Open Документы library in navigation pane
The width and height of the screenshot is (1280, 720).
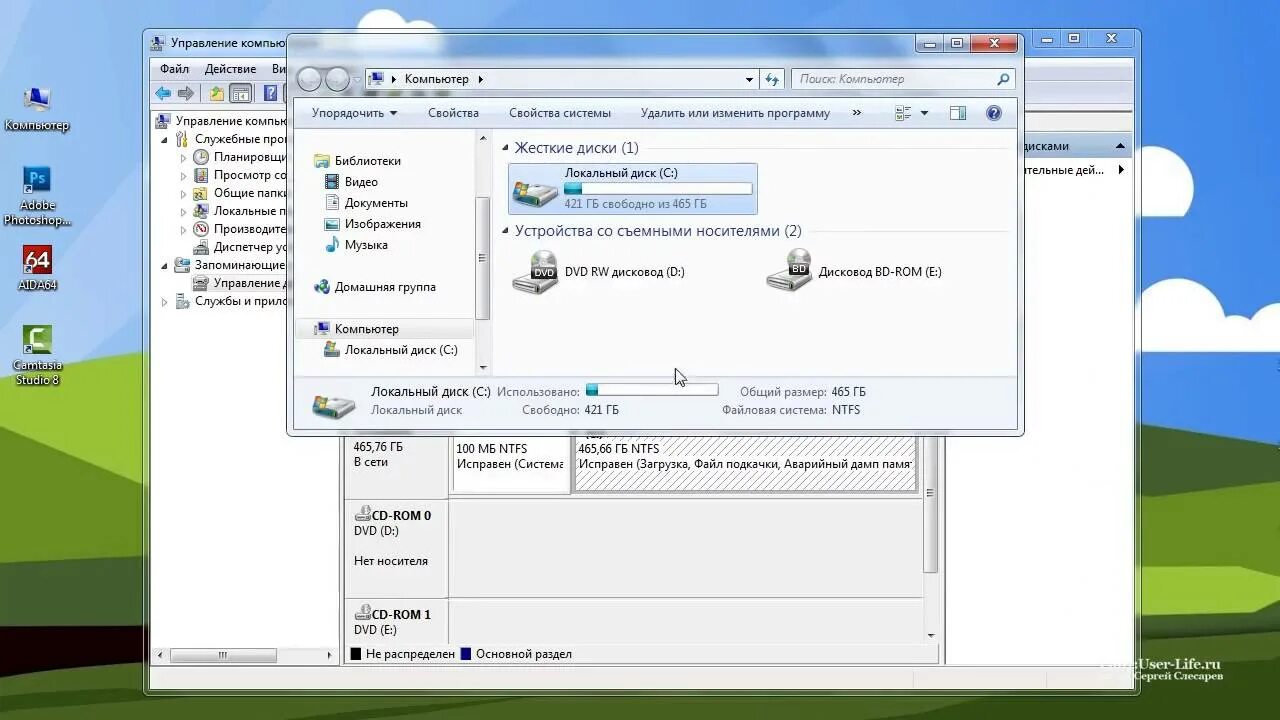click(x=375, y=203)
